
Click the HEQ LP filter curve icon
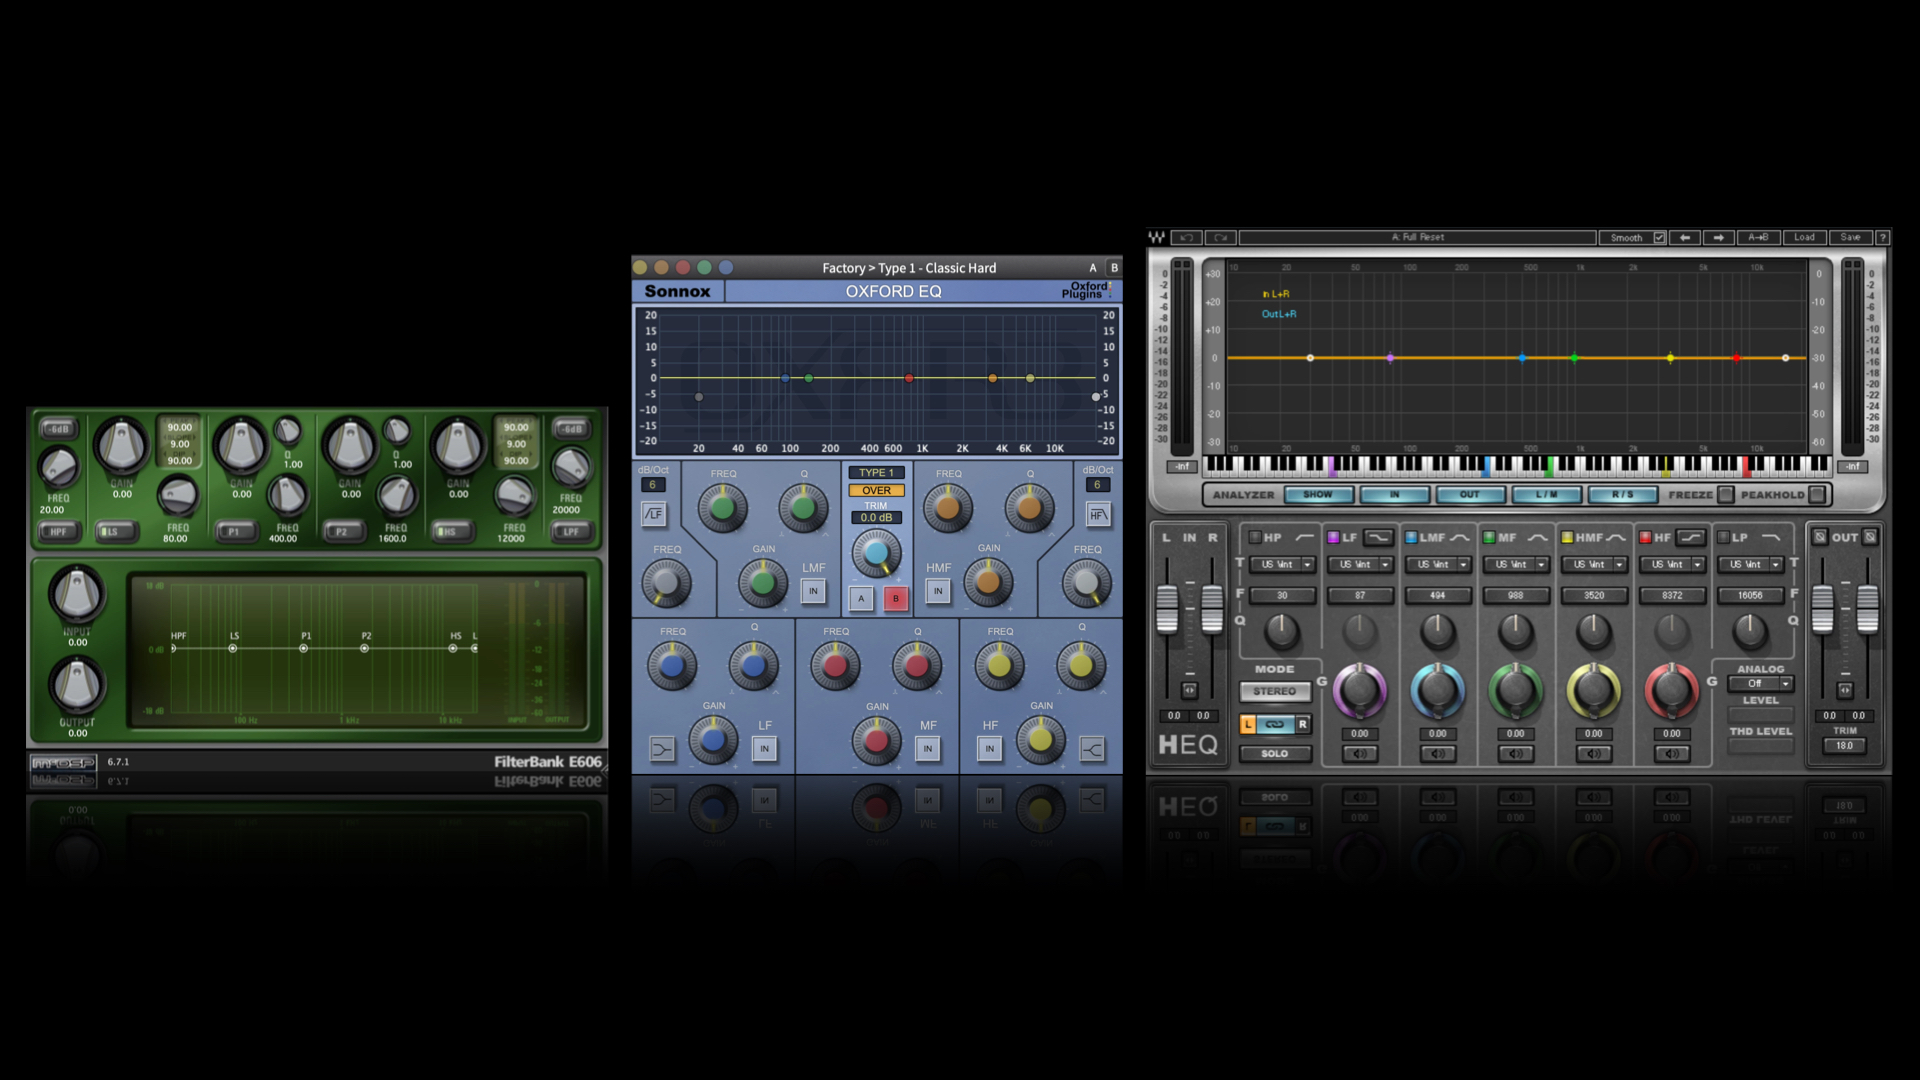1771,537
